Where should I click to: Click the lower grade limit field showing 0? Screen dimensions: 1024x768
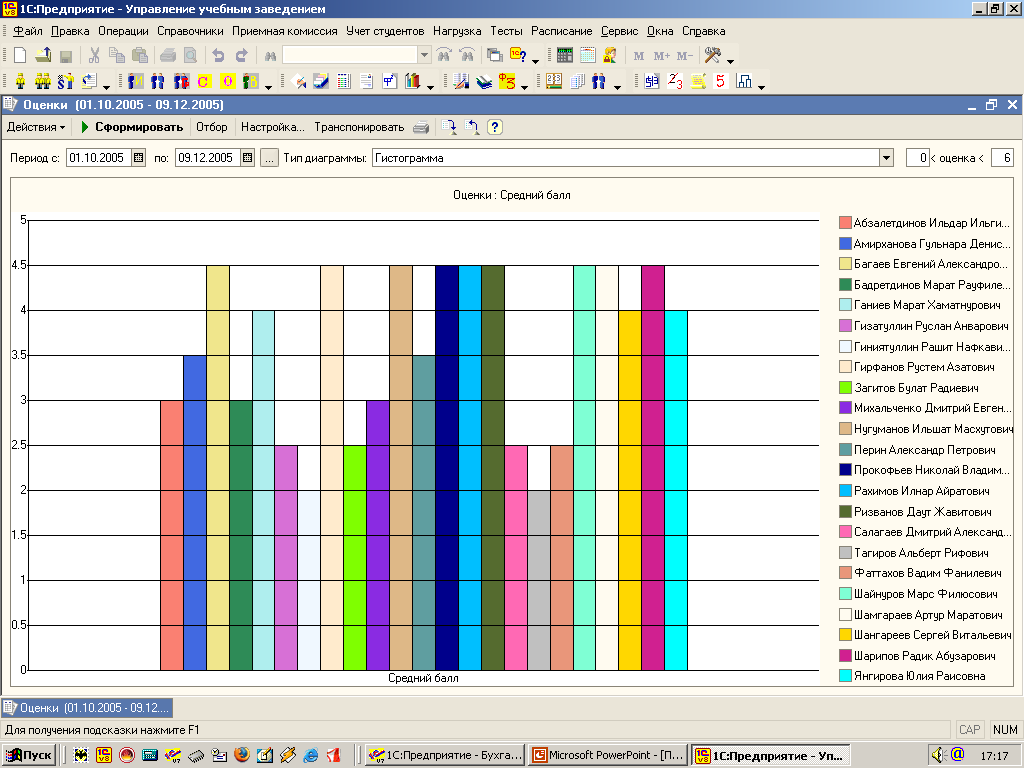click(x=918, y=157)
